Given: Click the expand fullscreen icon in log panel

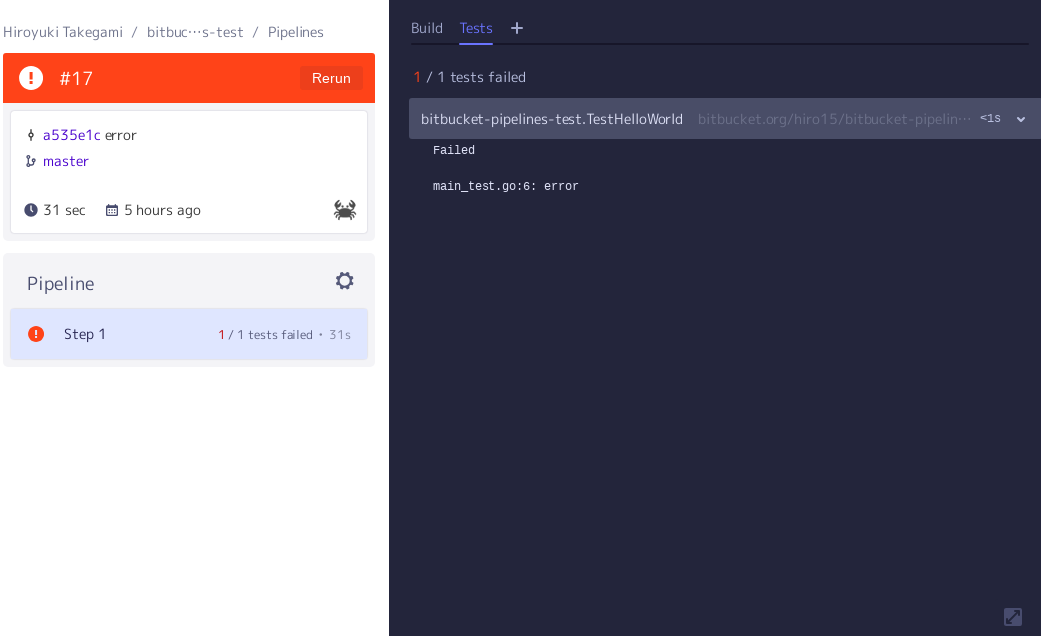Looking at the screenshot, I should (x=1012, y=617).
